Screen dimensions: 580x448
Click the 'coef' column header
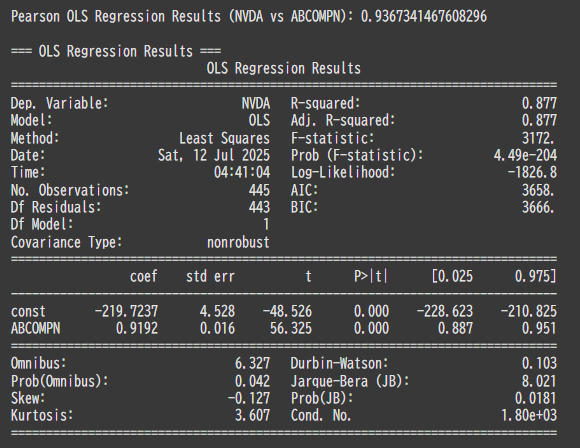pyautogui.click(x=144, y=277)
